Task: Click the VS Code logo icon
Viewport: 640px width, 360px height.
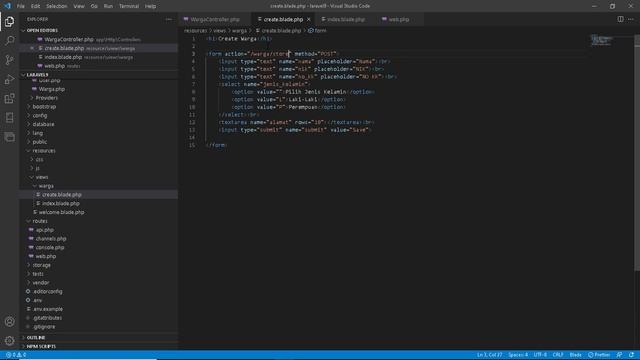Action: click(x=7, y=6)
